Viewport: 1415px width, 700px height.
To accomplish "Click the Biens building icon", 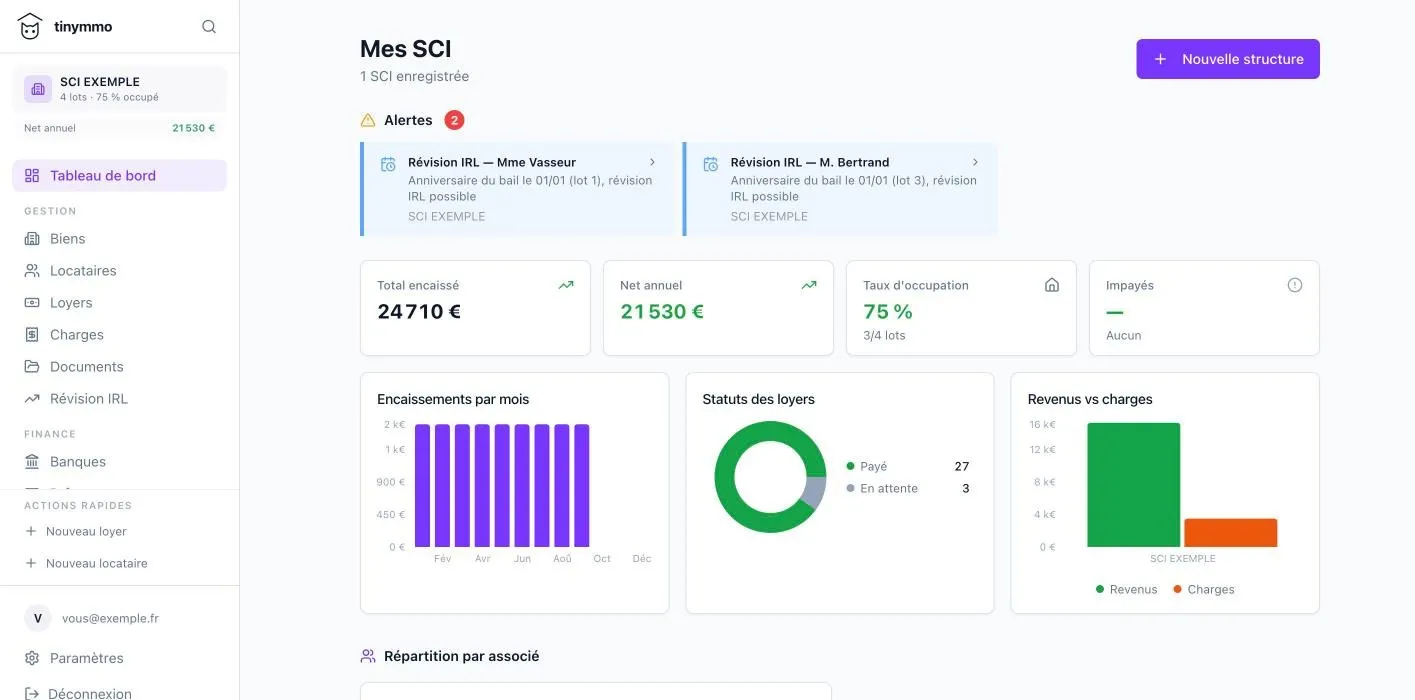I will pyautogui.click(x=32, y=239).
